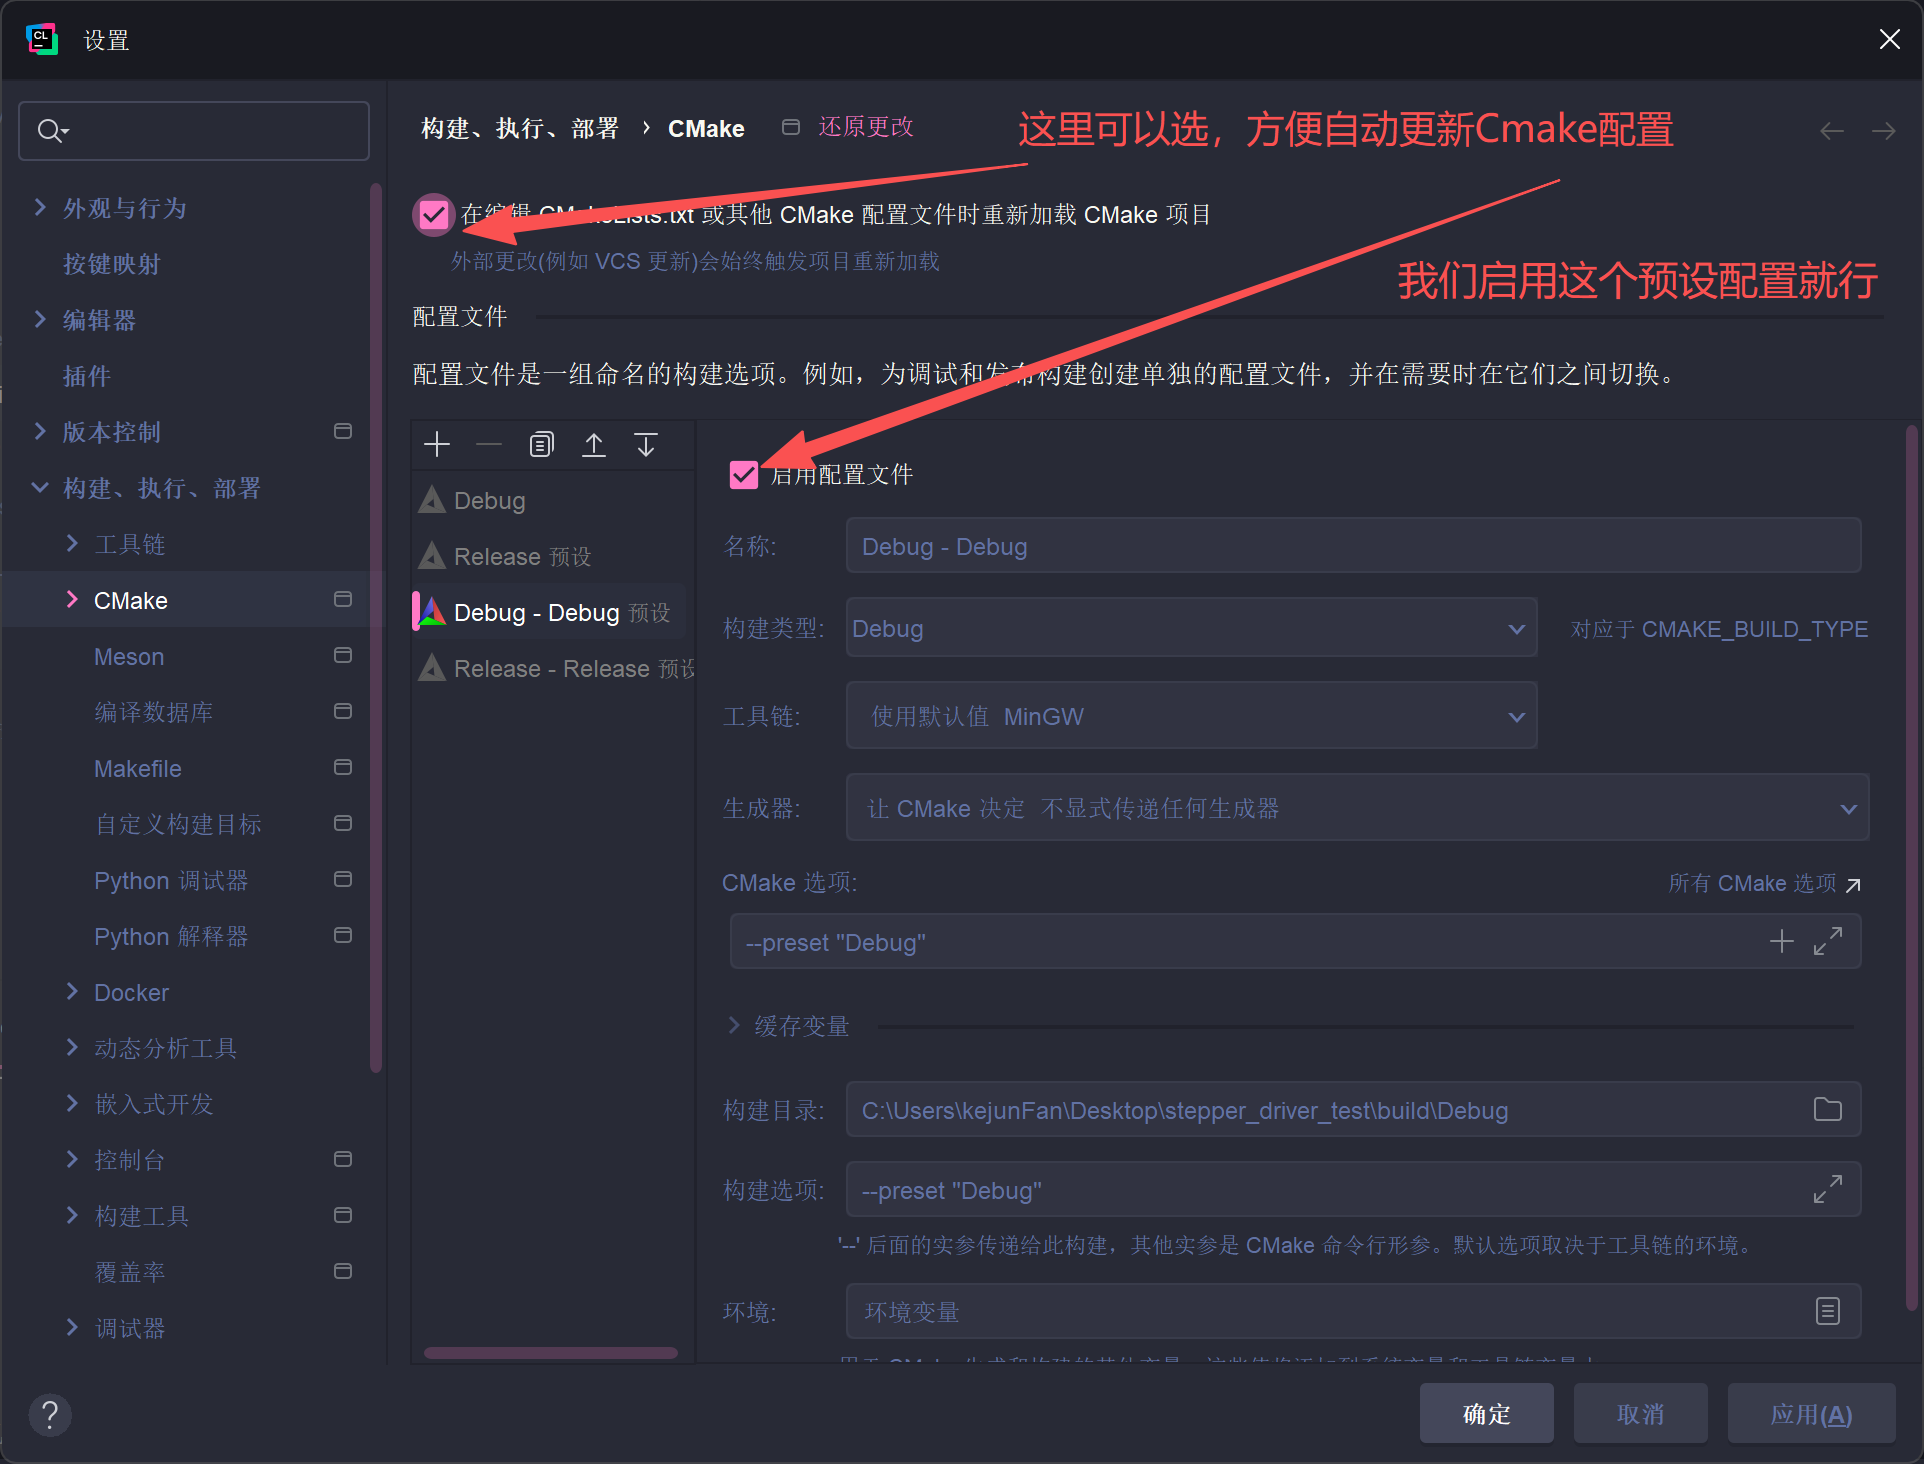Collapse the 构建、执行、部署 tree node
The height and width of the screenshot is (1464, 1924).
click(40, 487)
